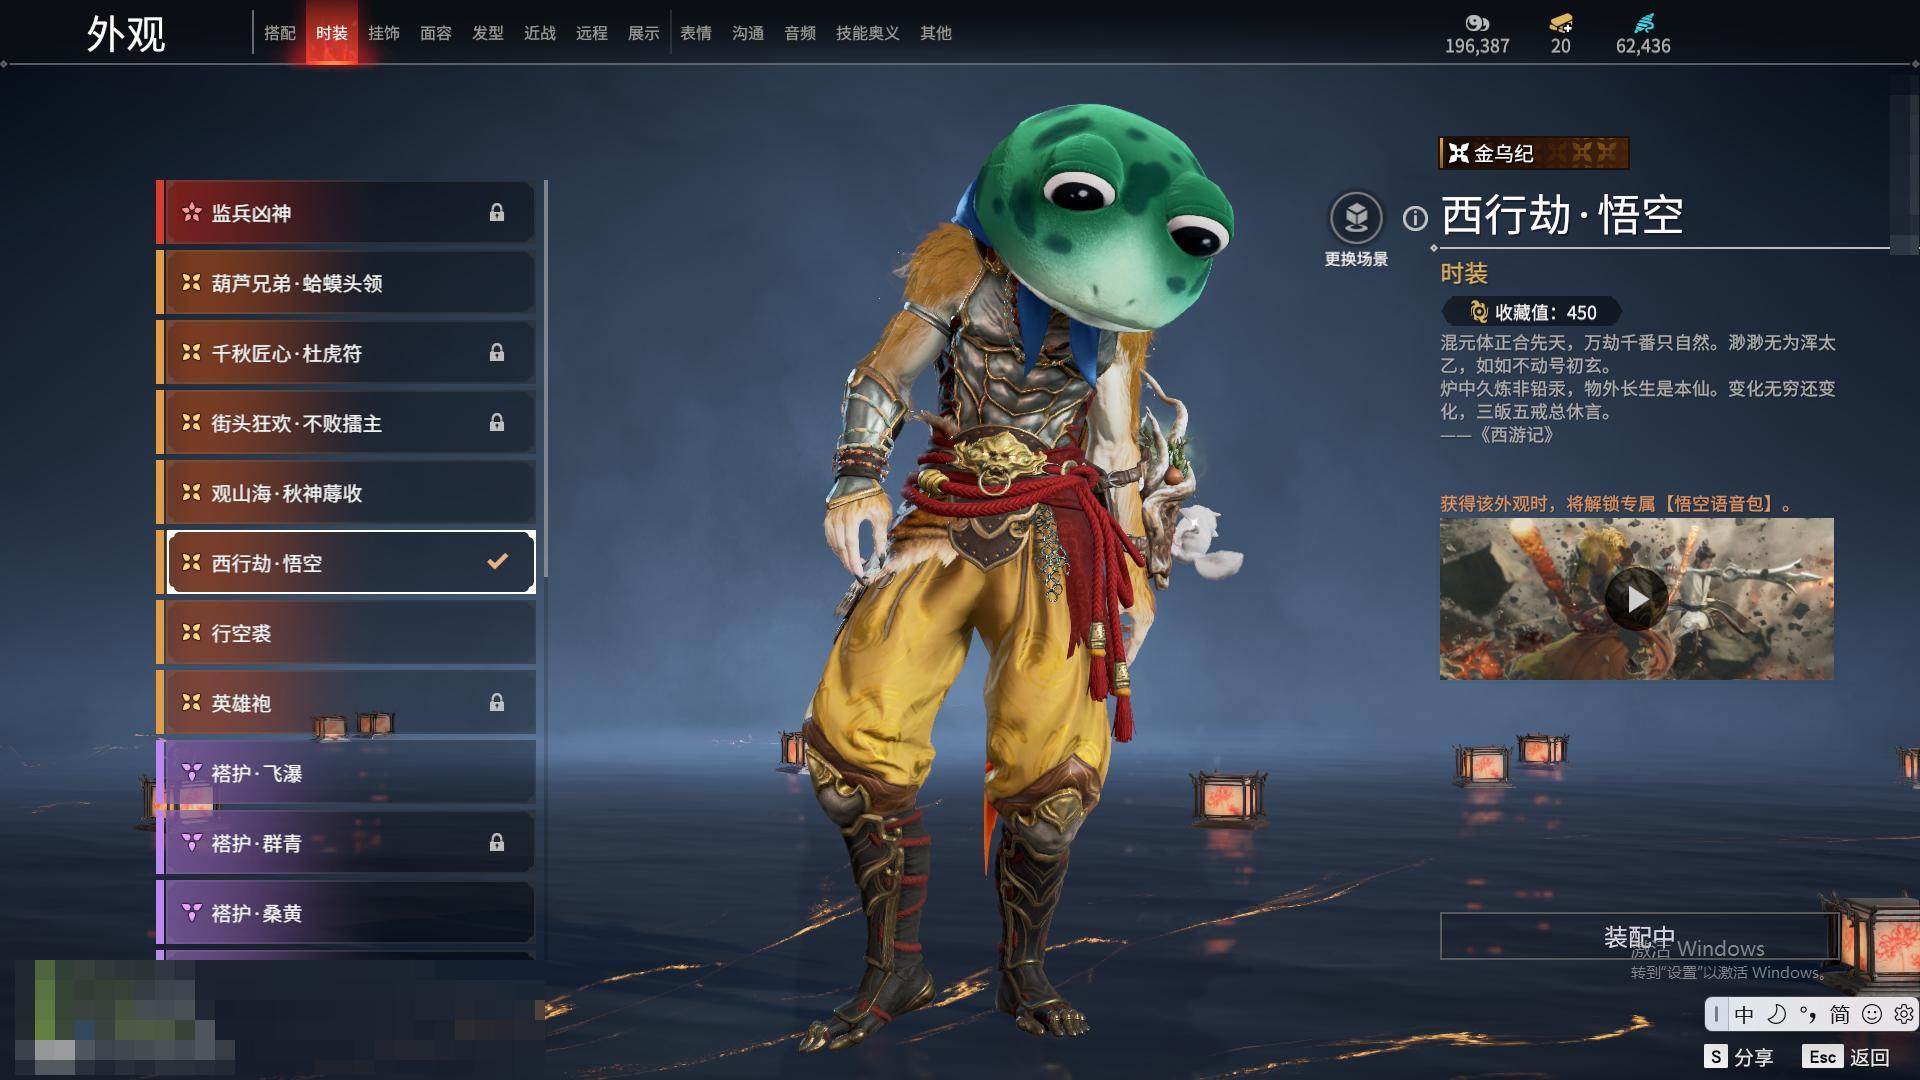Screen dimensions: 1920x1080
Task: Click the 分享 share button
Action: click(1740, 1057)
